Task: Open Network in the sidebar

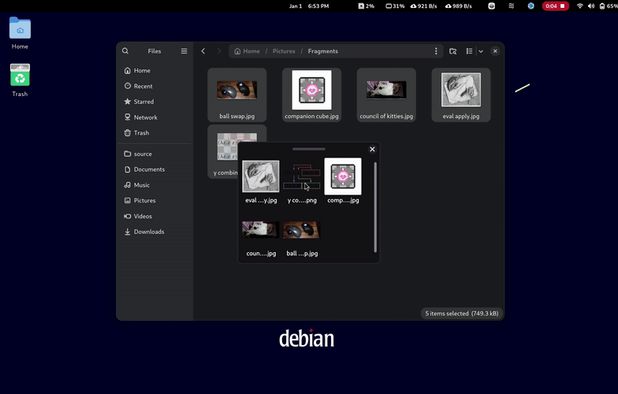Action: point(155,117)
